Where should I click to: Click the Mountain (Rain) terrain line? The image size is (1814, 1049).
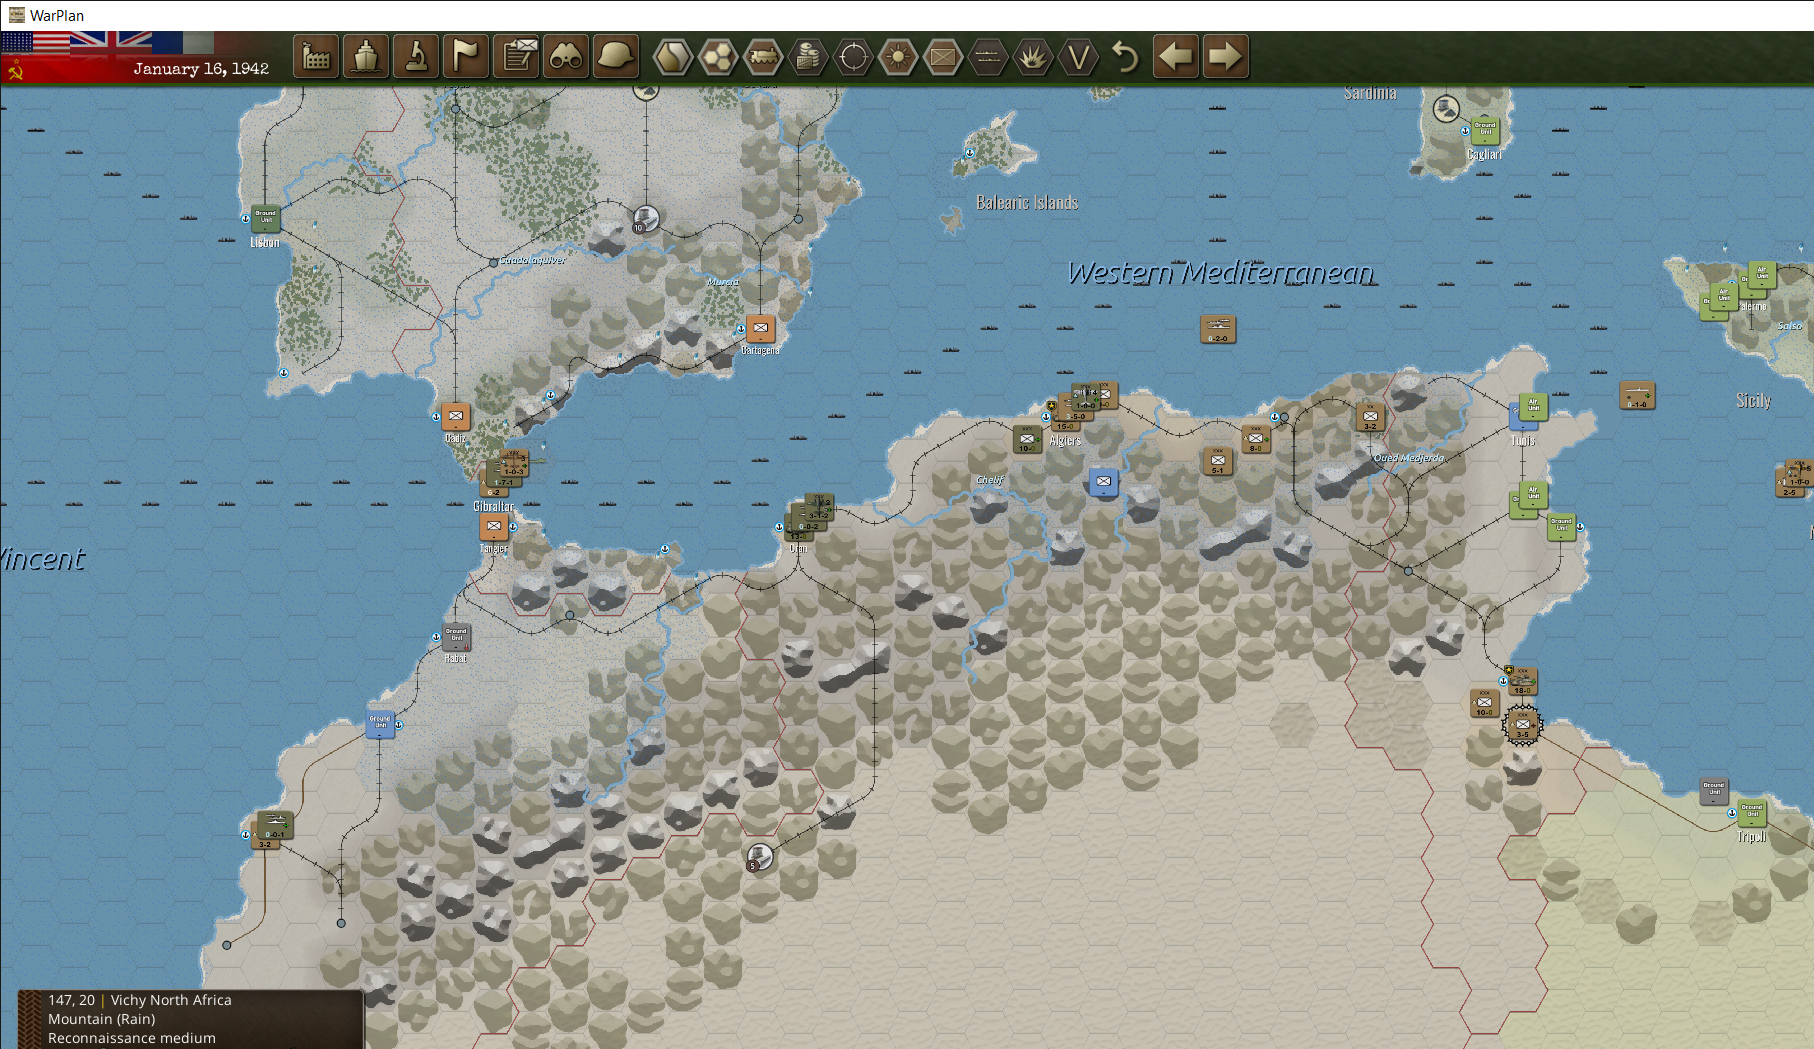tap(102, 1019)
